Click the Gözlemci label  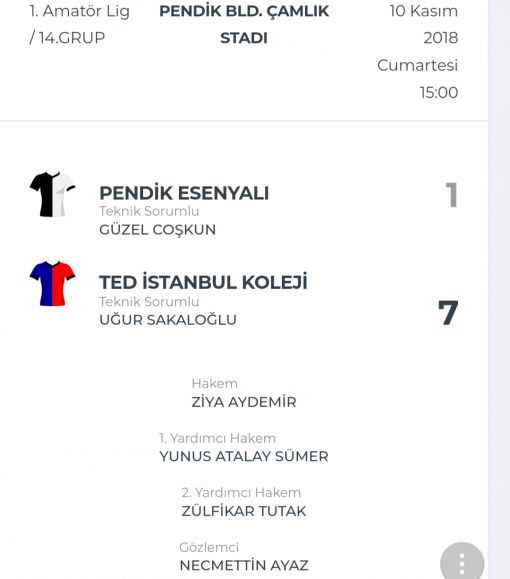(209, 547)
